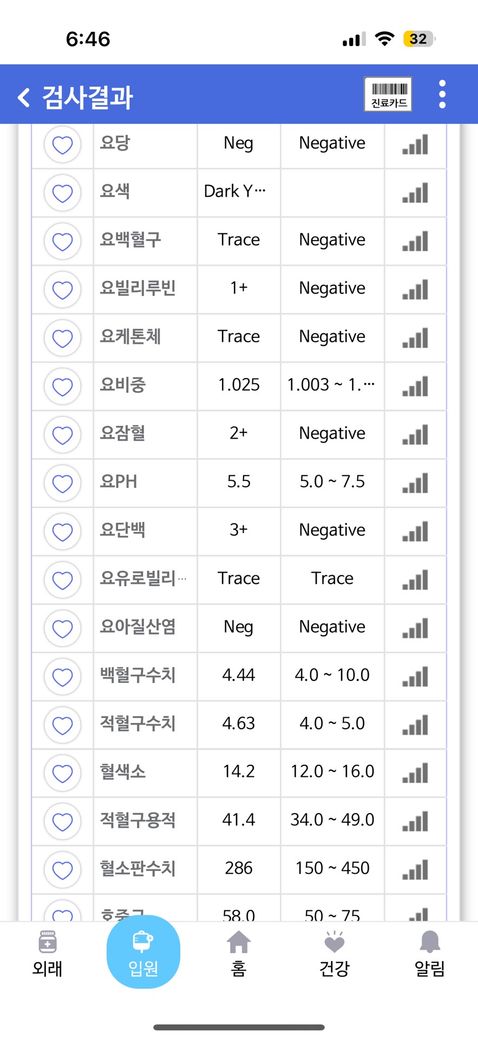
Task: Select the 입원 tab
Action: coord(143,952)
